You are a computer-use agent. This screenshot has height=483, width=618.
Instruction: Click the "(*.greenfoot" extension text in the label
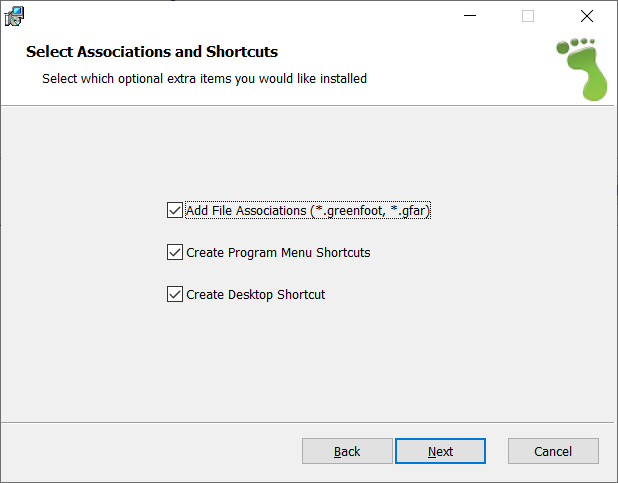coord(347,211)
